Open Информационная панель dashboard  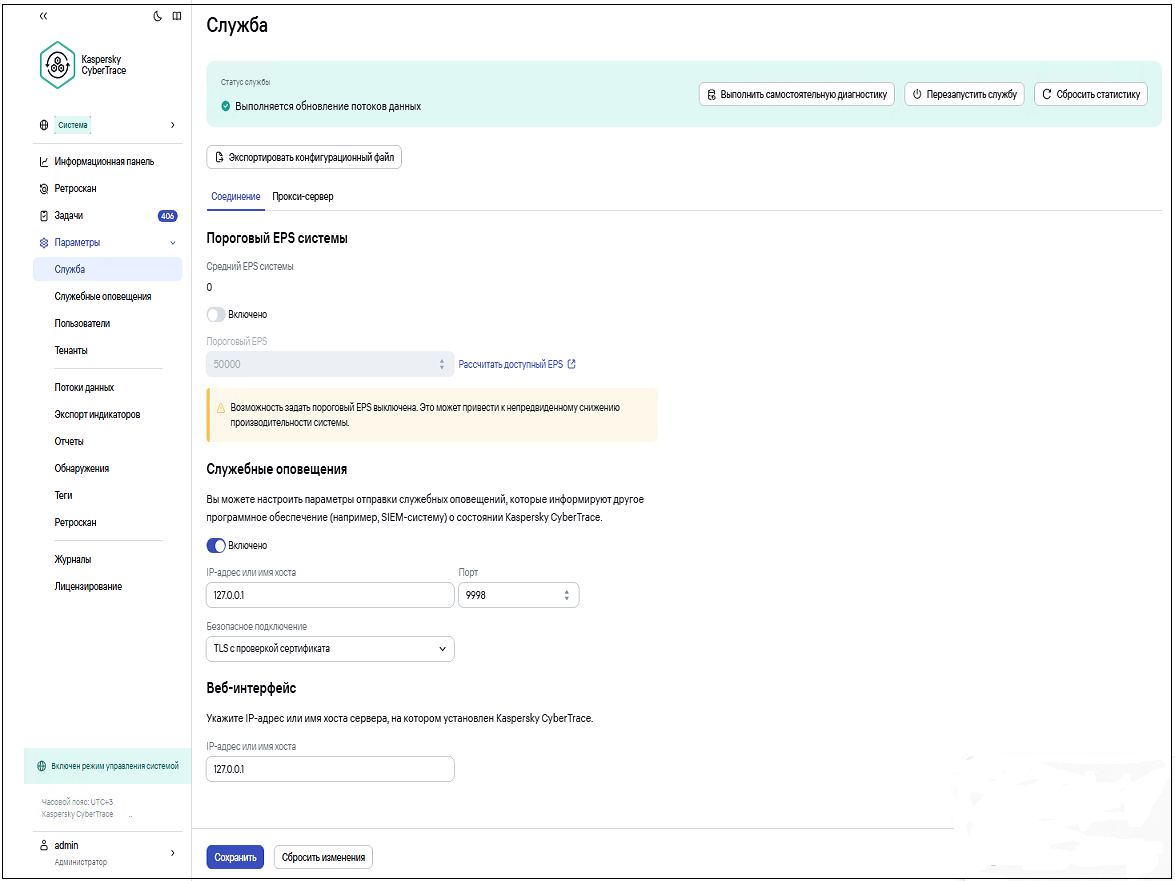point(104,162)
